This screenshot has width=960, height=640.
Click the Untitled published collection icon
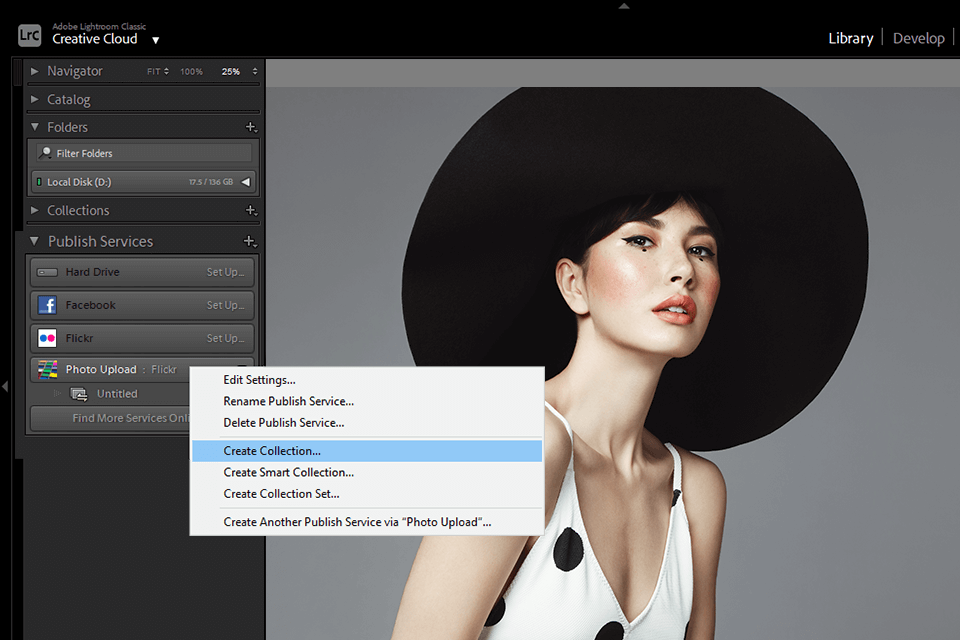pos(79,394)
